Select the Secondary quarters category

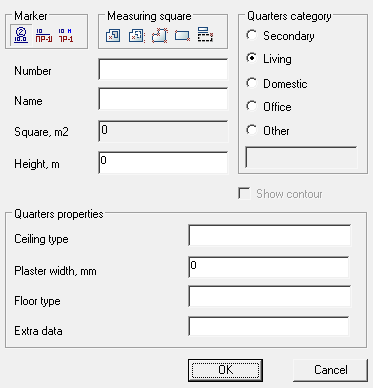point(280,36)
